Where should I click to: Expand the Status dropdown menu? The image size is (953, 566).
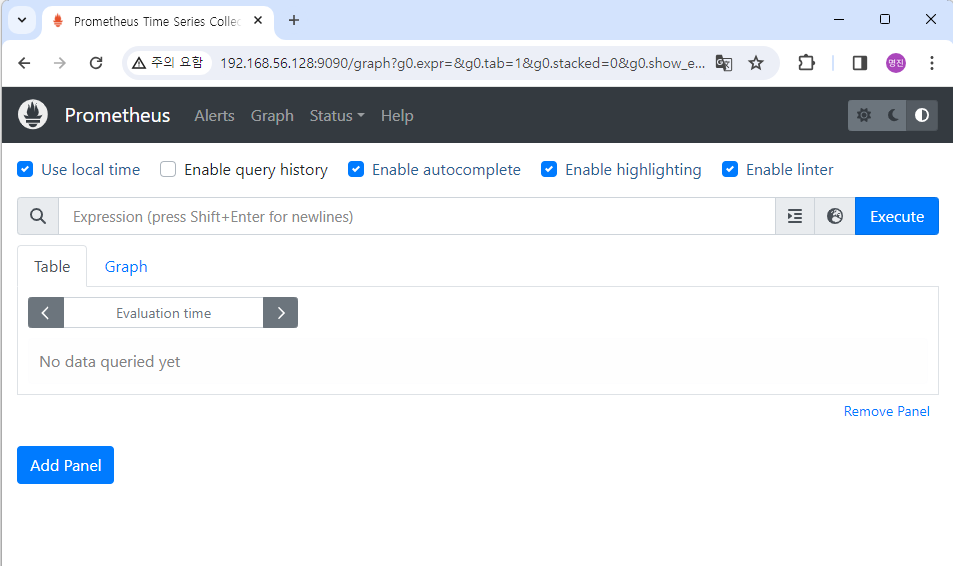(x=337, y=116)
